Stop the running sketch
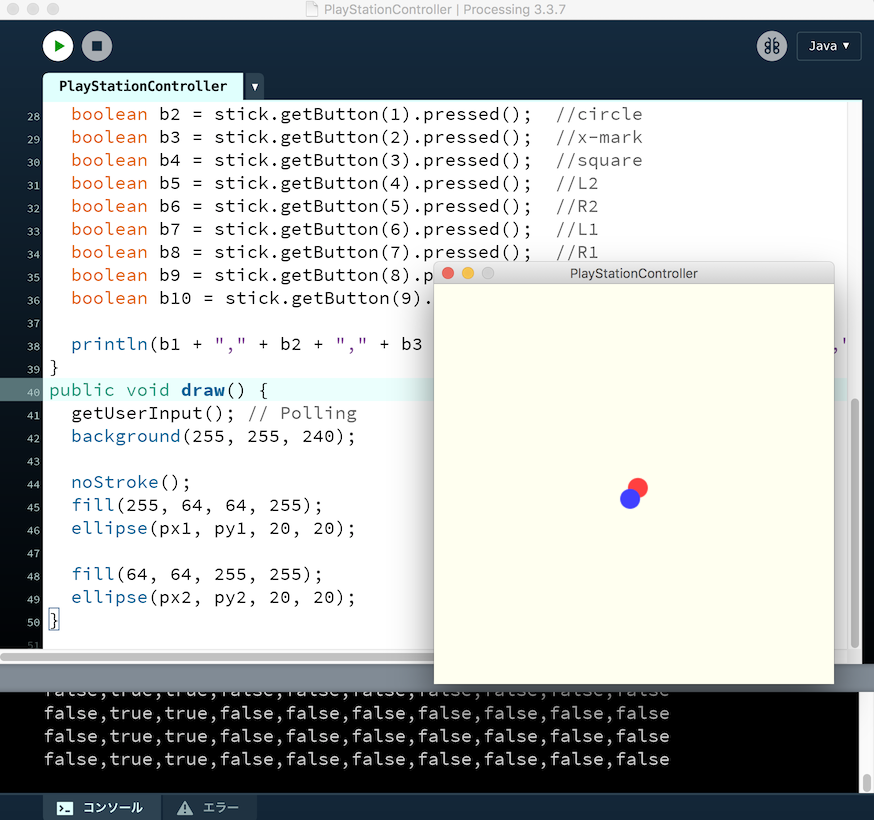 (97, 46)
